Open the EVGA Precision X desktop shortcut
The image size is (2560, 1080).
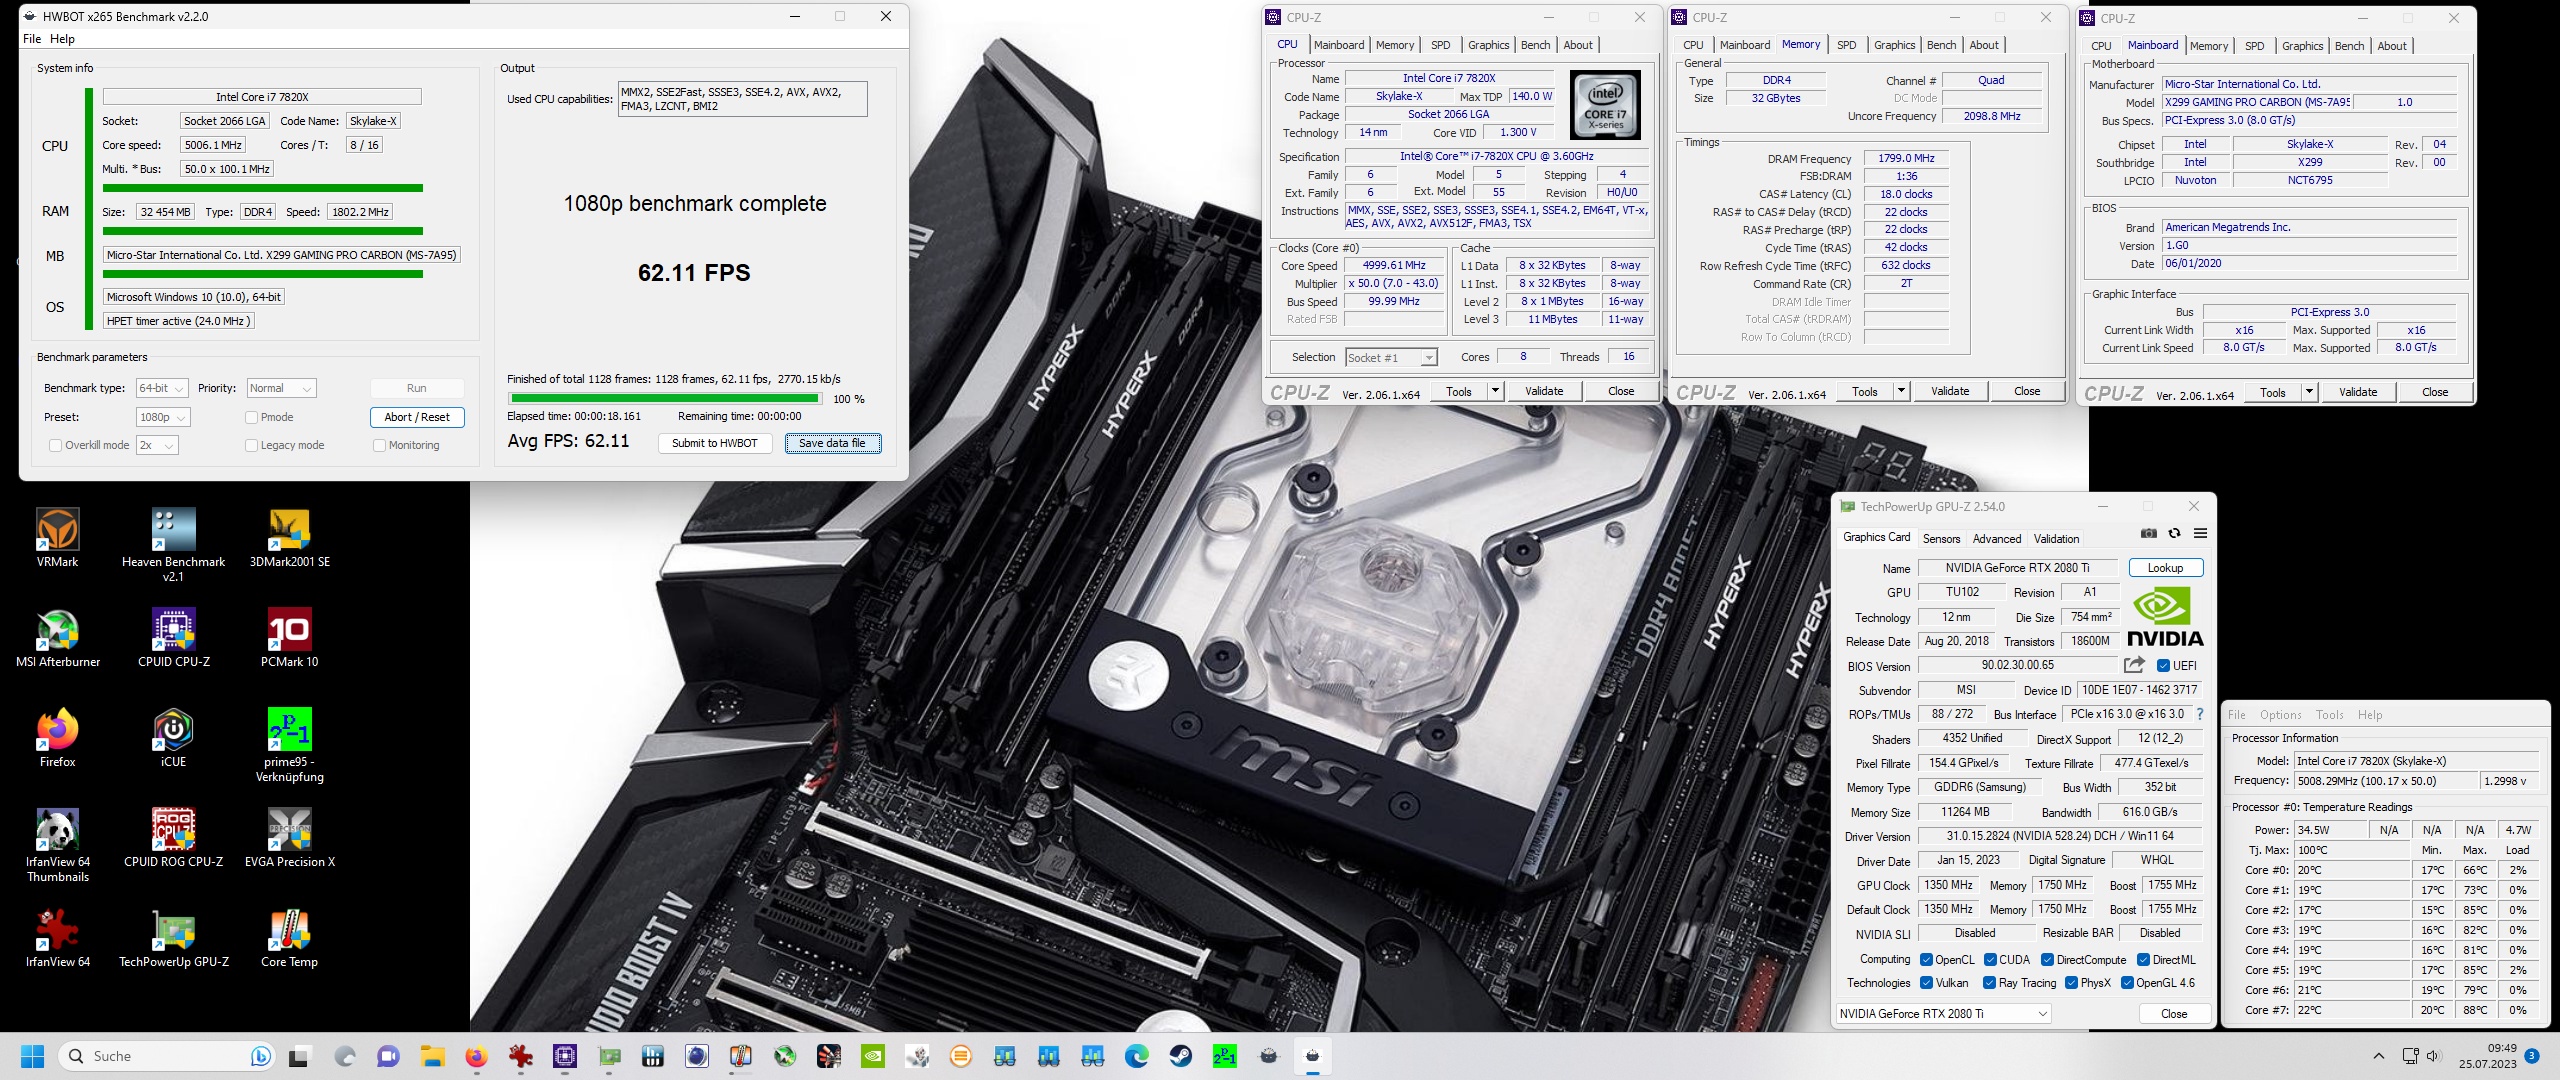click(x=289, y=838)
